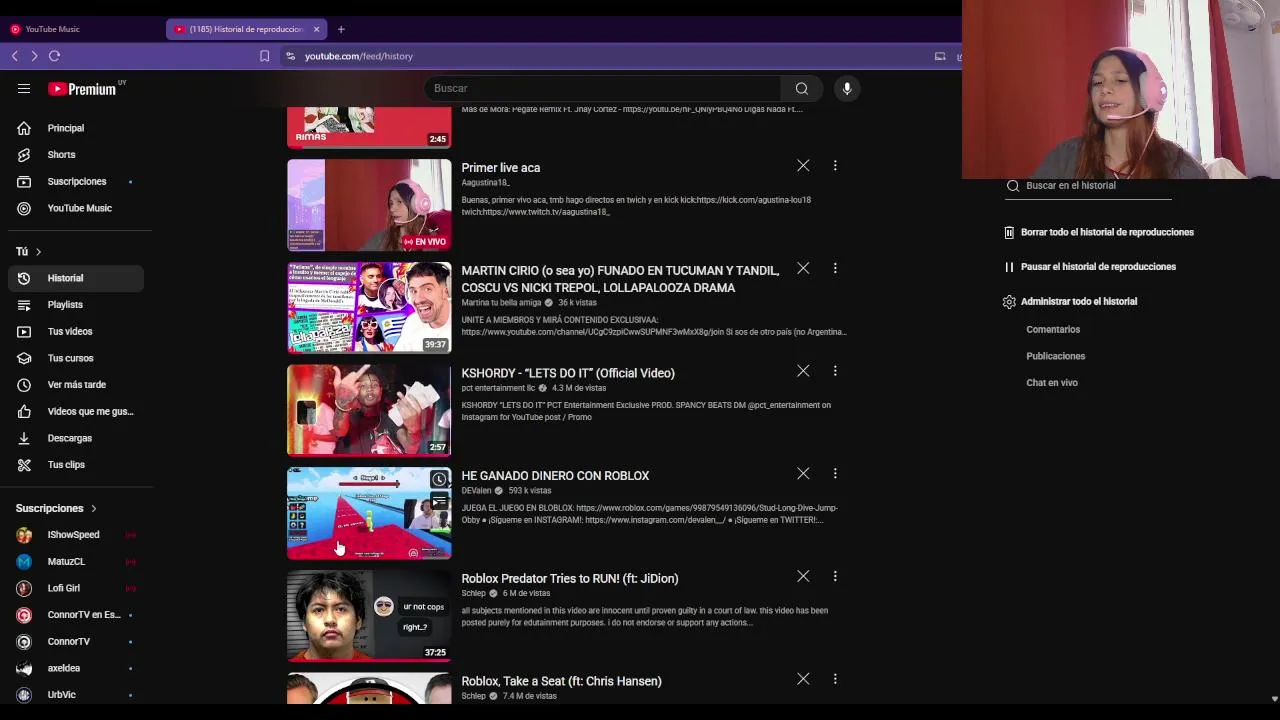1280x720 pixels.
Task: Open more options for Roblox Predator video
Action: coord(835,576)
